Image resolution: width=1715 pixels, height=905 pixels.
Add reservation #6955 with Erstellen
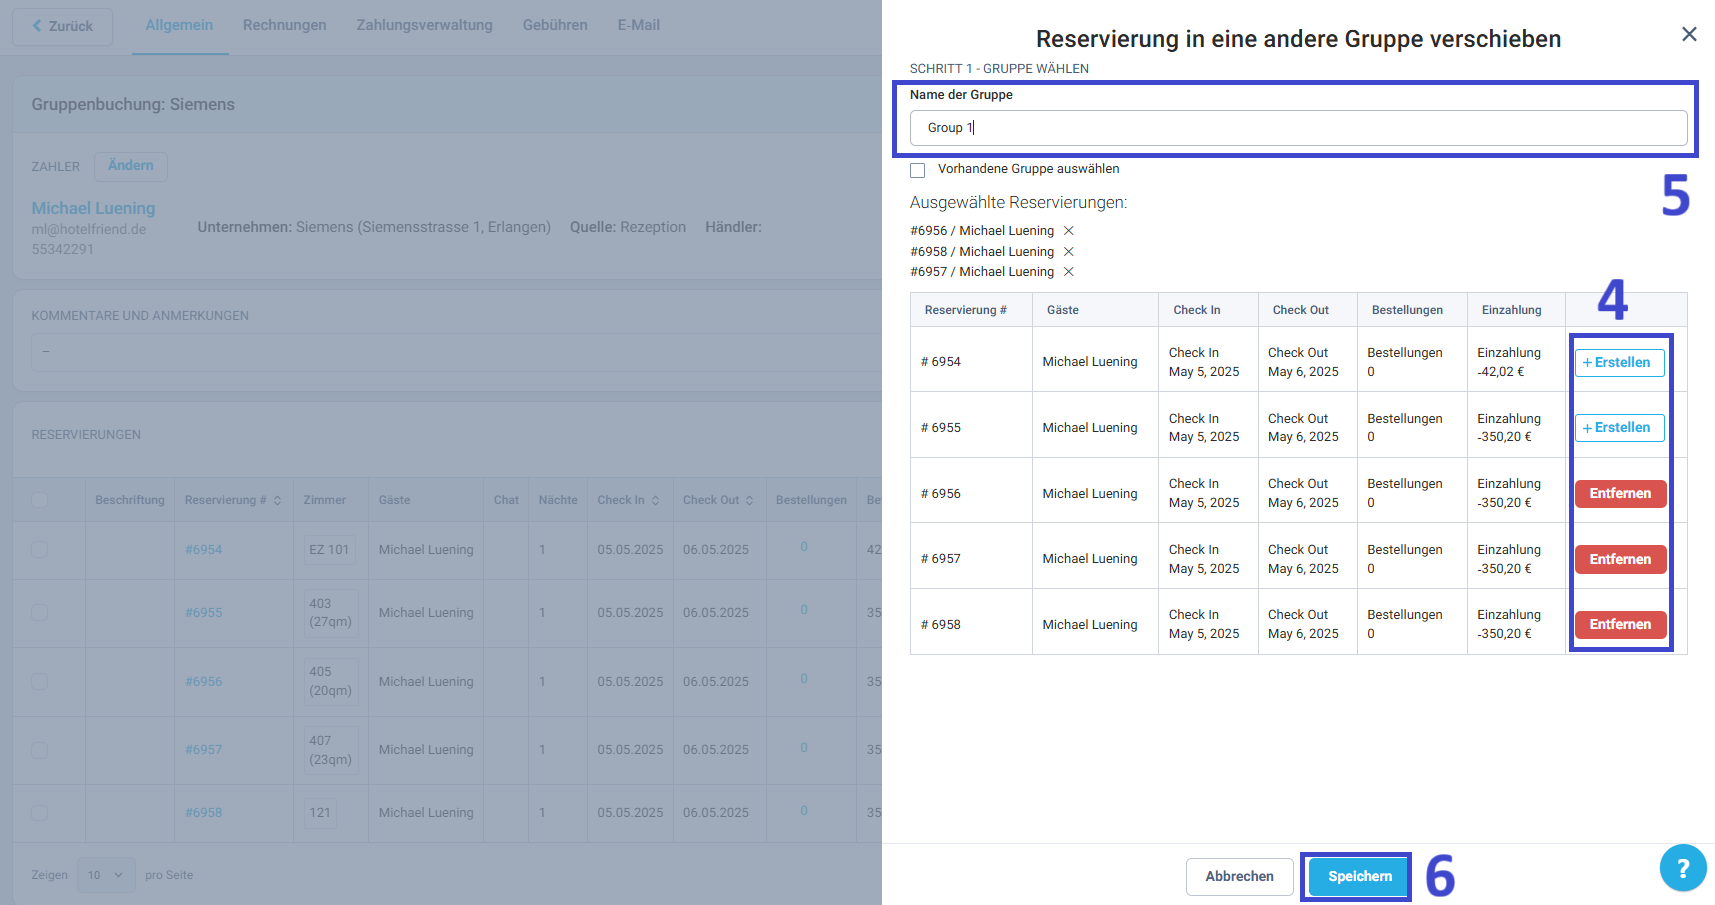pos(1619,427)
